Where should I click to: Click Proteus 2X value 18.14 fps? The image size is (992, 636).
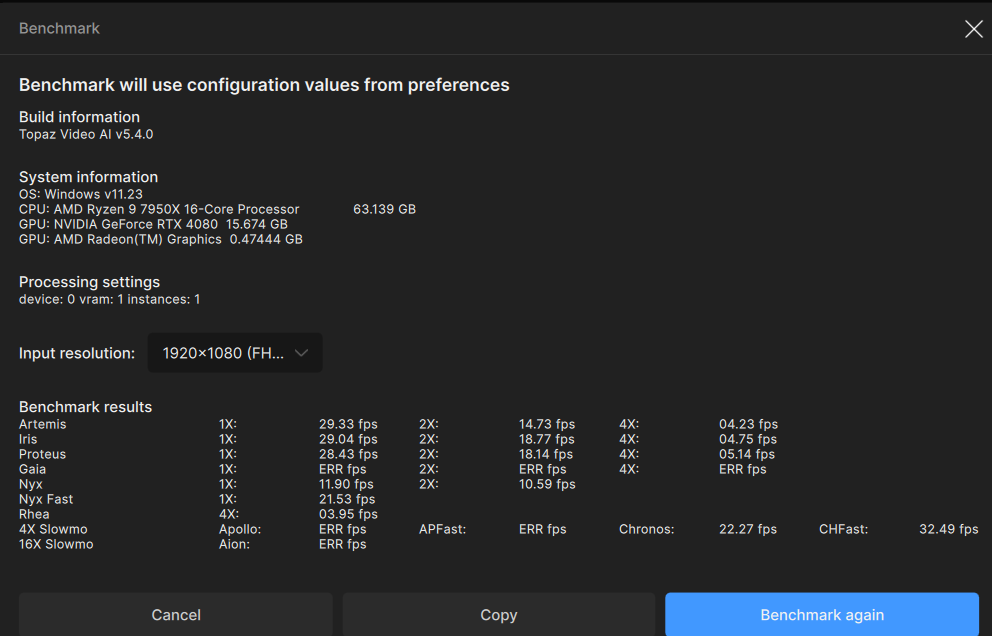pos(546,454)
